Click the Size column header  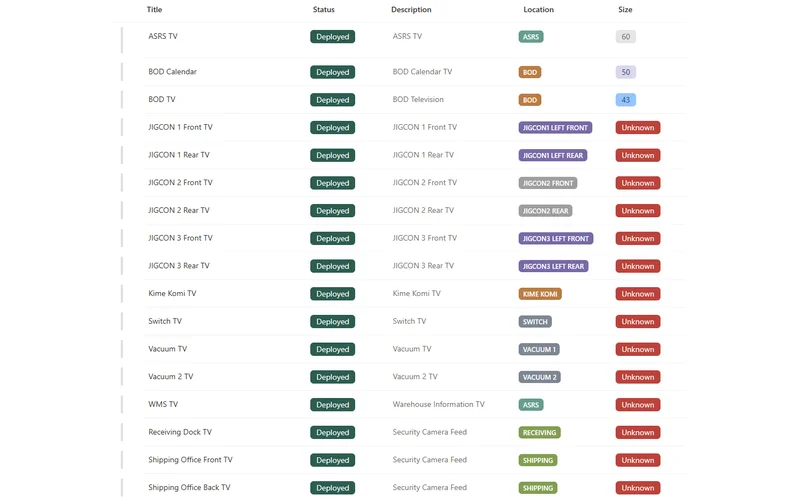point(625,10)
